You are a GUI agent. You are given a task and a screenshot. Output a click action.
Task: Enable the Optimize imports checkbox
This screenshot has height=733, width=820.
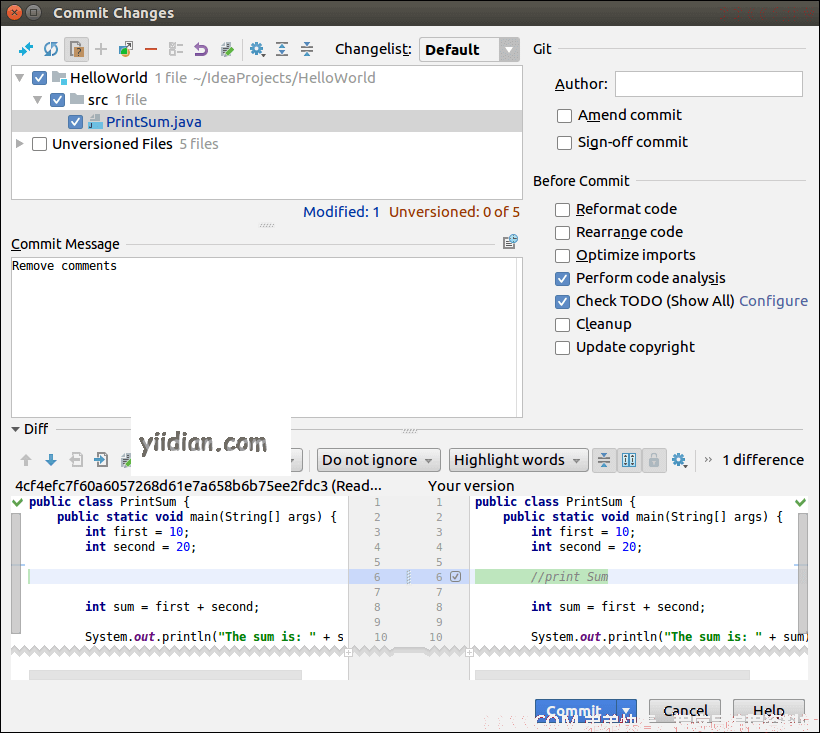pyautogui.click(x=562, y=256)
